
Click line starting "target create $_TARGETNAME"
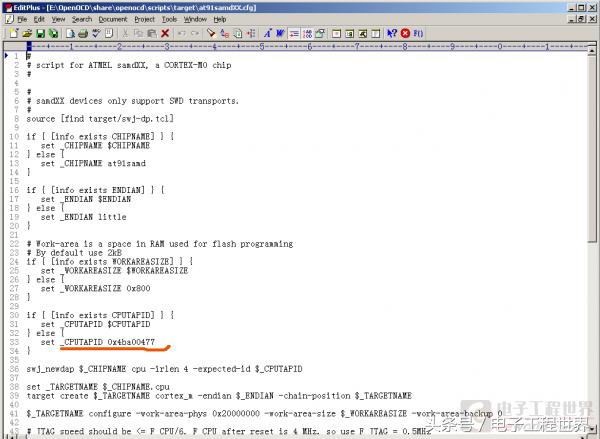click(x=219, y=396)
